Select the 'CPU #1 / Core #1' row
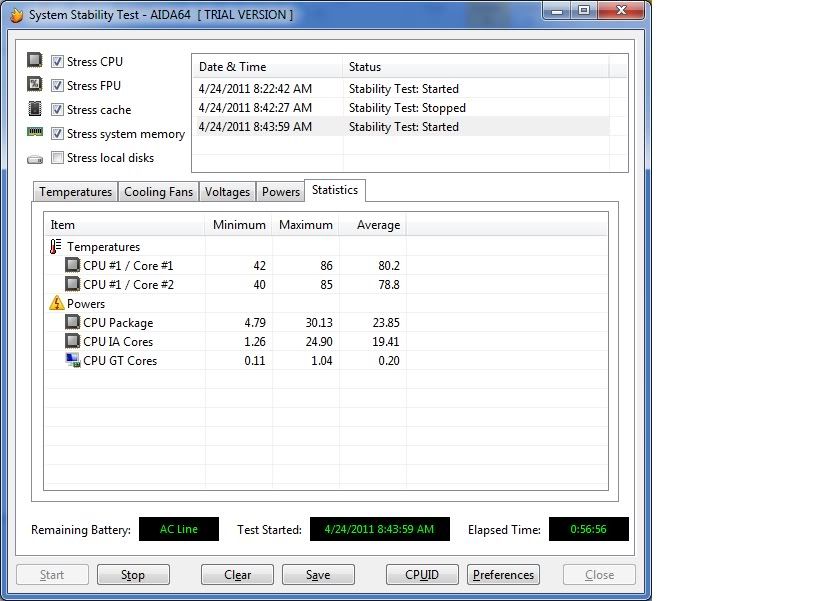Screen dimensions: 819x601 click(x=326, y=265)
